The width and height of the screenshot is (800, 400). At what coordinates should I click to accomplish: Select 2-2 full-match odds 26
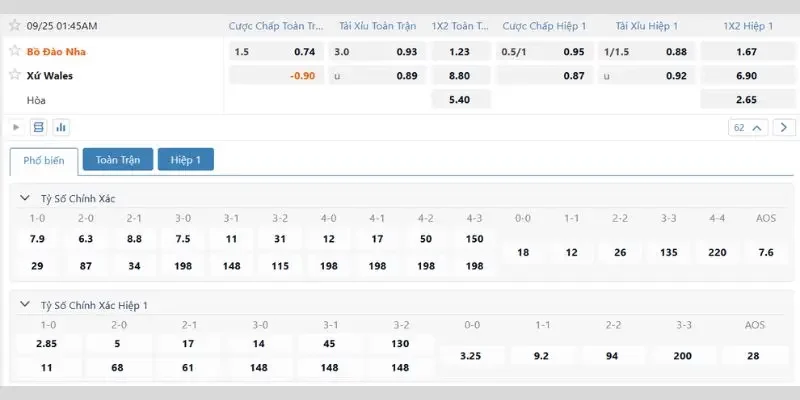(620, 252)
